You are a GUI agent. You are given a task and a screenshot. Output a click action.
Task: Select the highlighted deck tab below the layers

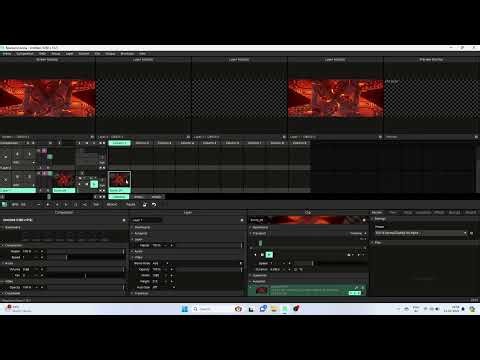[119, 197]
